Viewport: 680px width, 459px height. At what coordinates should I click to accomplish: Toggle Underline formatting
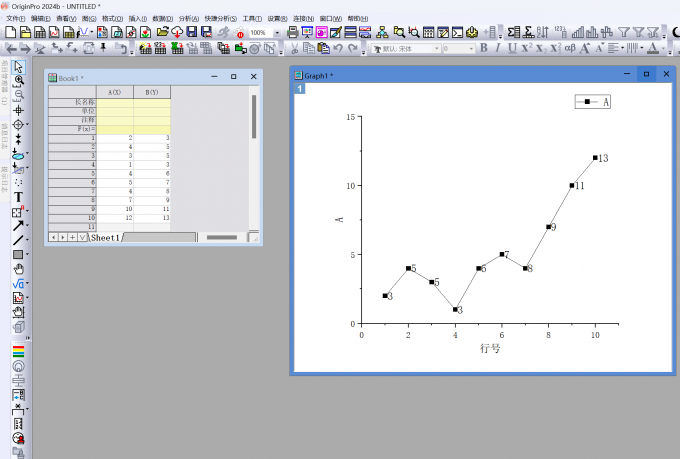[x=512, y=48]
